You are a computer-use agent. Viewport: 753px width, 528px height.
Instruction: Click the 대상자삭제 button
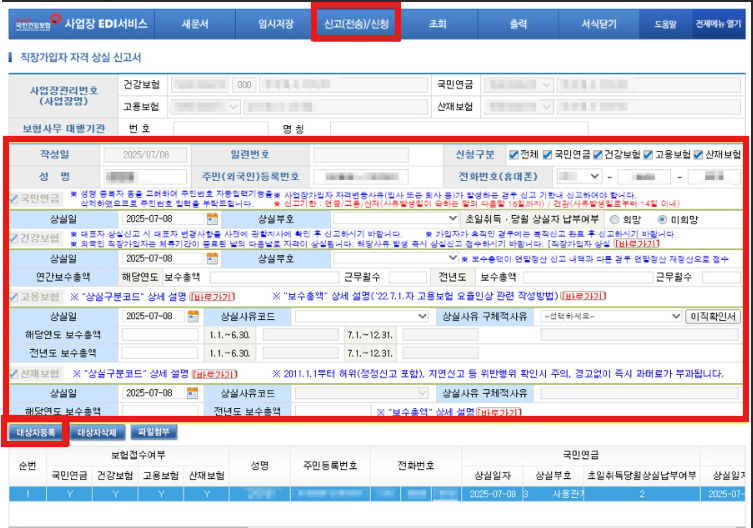(97, 432)
